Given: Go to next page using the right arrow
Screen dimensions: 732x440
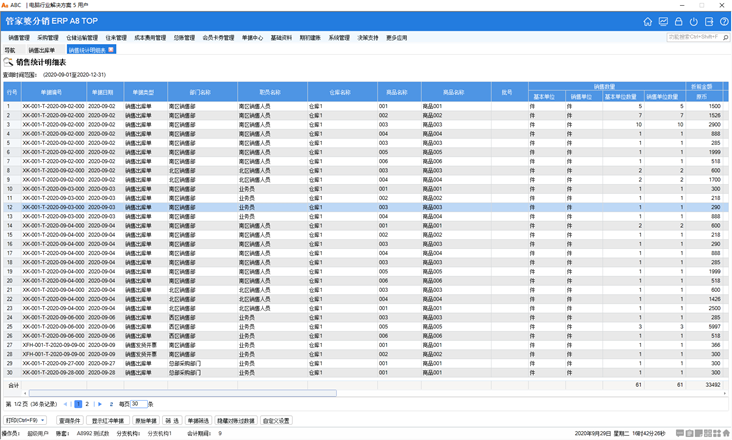Looking at the screenshot, I should (x=100, y=404).
